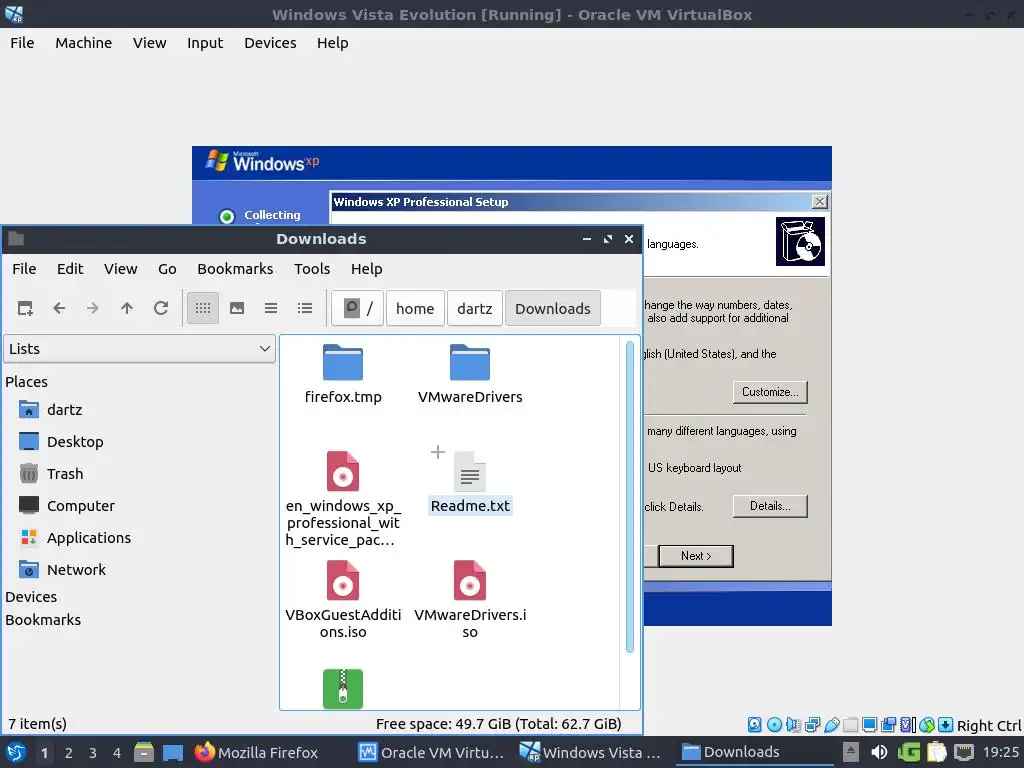Go forward in Downloads file manager
Screen dimensions: 1024x768
(93, 308)
